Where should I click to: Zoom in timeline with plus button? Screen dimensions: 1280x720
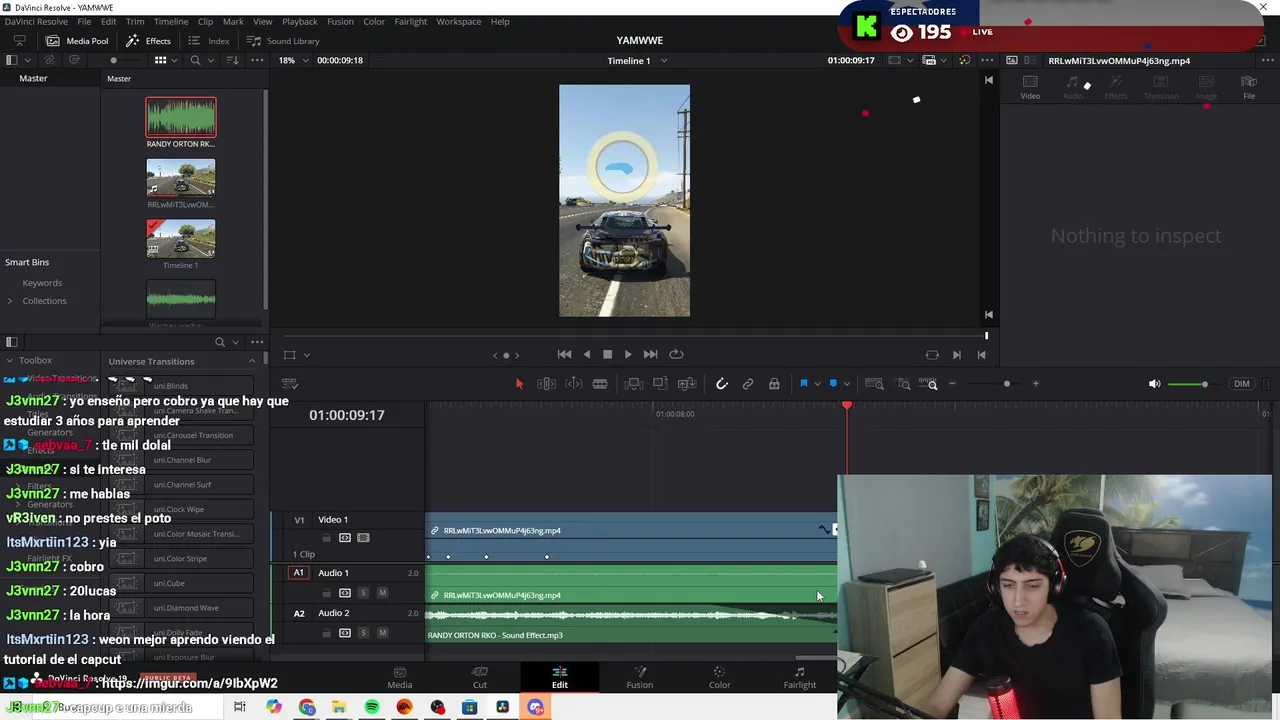1035,384
